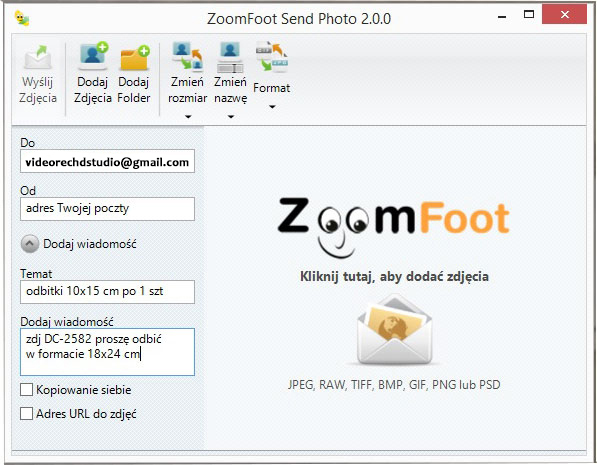Click the Zmień nazwę rename icon
Screen dimensions: 597x465
click(x=230, y=57)
